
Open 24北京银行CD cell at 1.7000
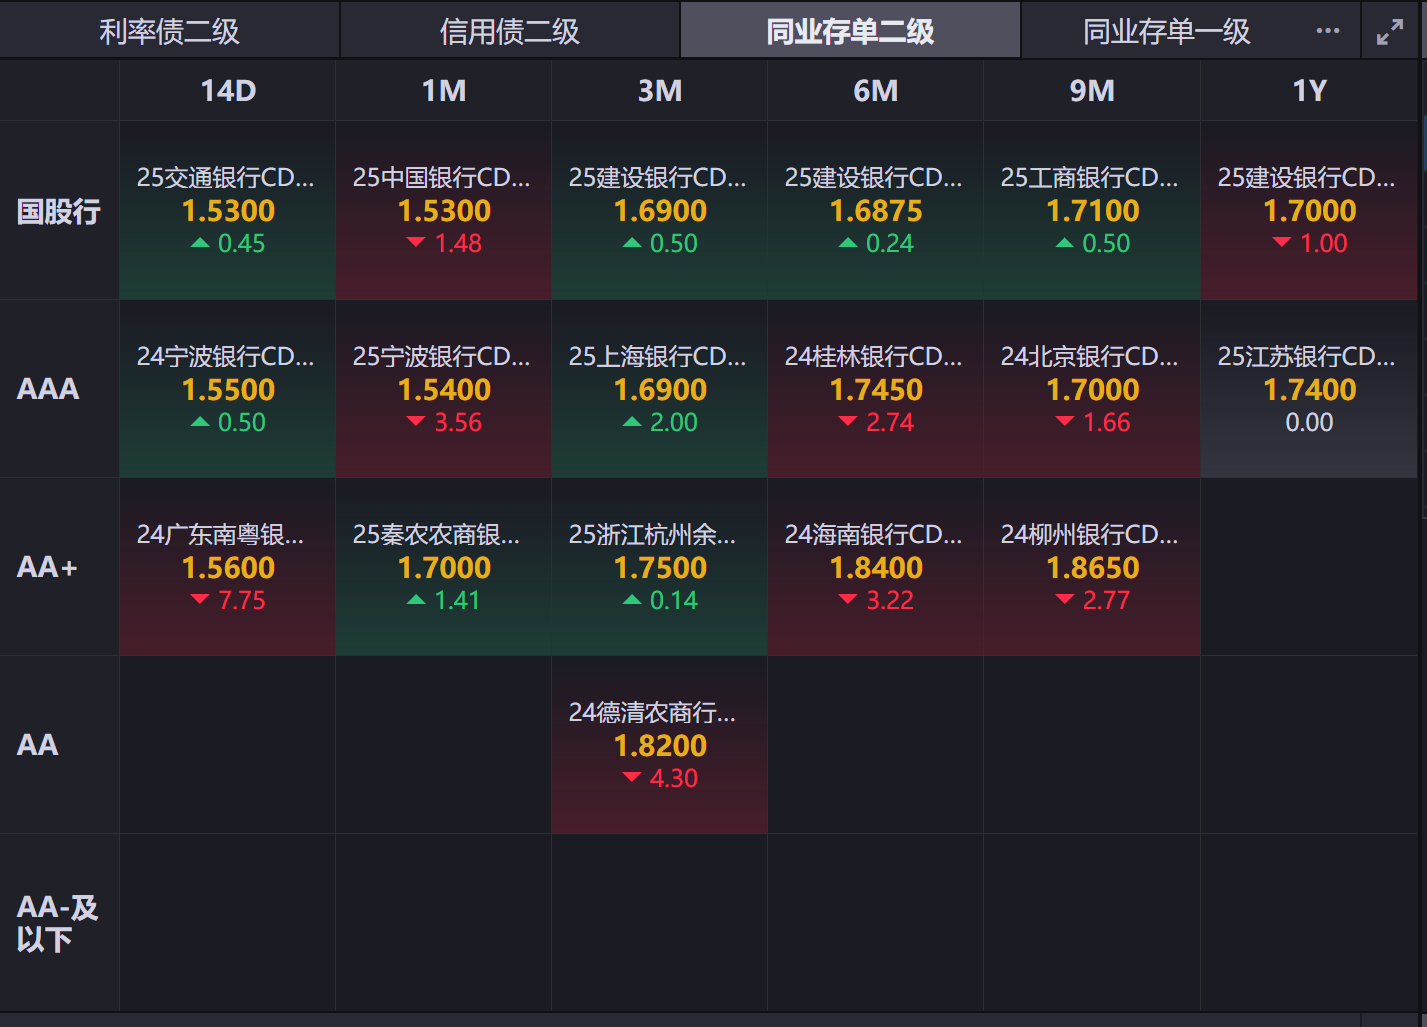pos(1092,389)
